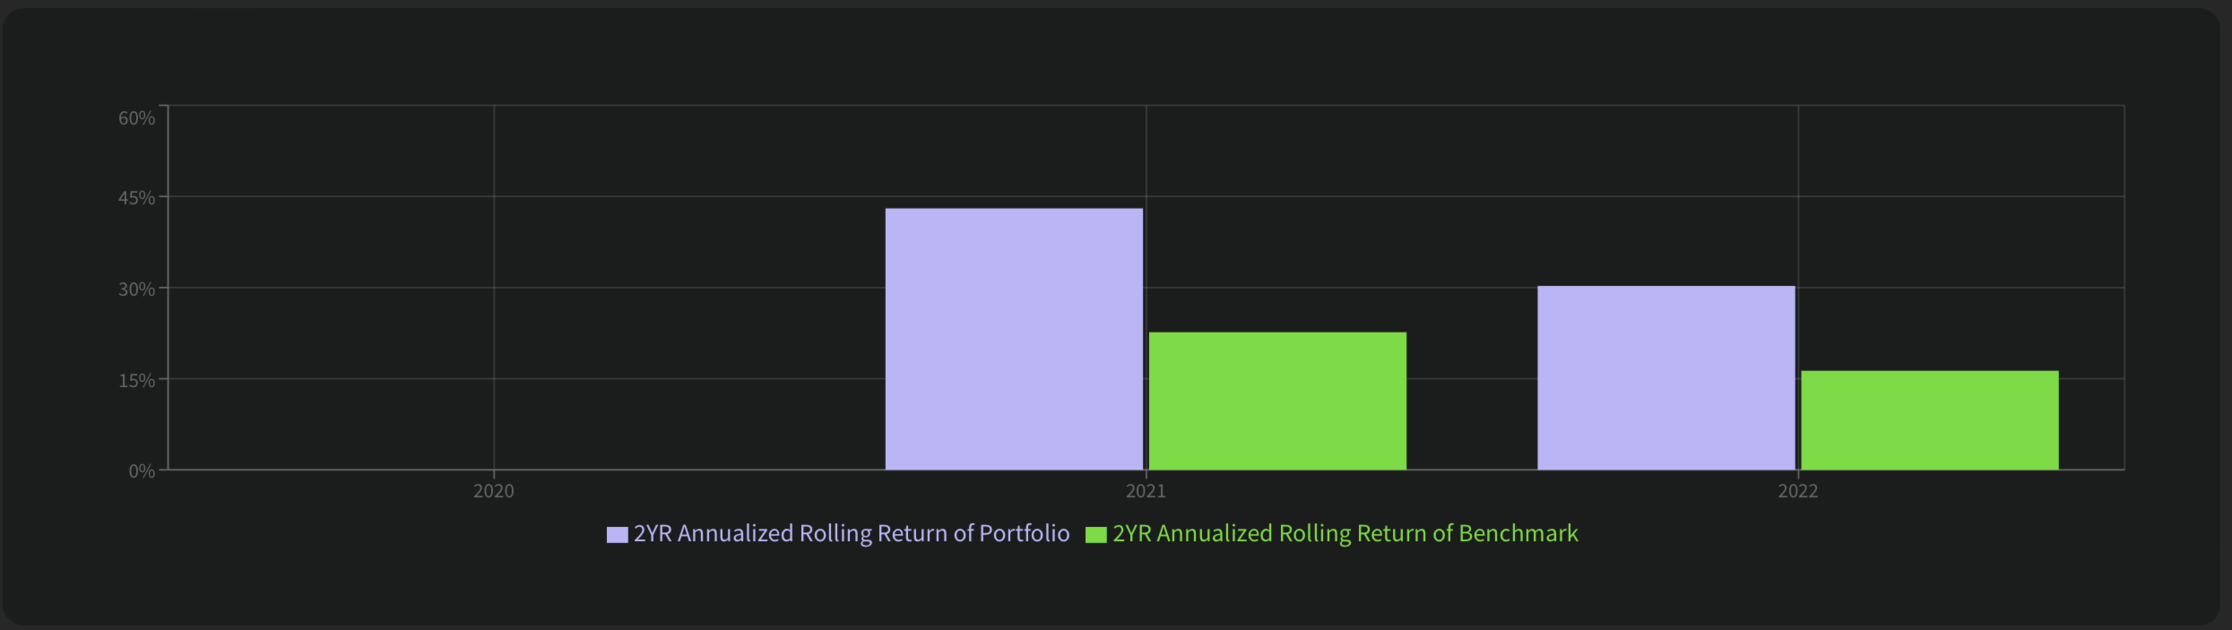Toggle the 2YR Annualized Rolling Return of Portfolio legend label
Viewport: 2232px width, 630px height.
tap(851, 534)
